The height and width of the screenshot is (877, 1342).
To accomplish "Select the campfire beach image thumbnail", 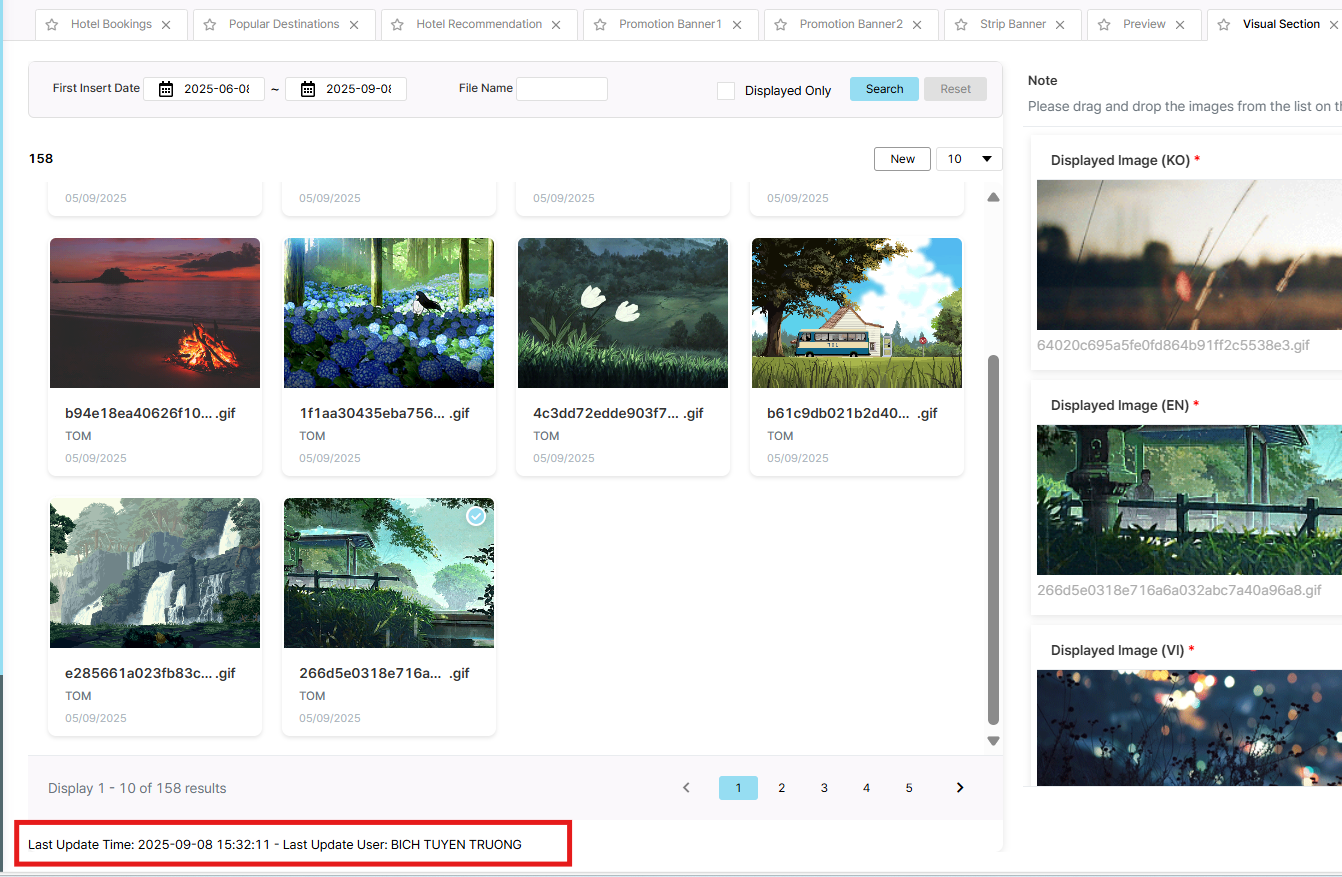I will 155,313.
